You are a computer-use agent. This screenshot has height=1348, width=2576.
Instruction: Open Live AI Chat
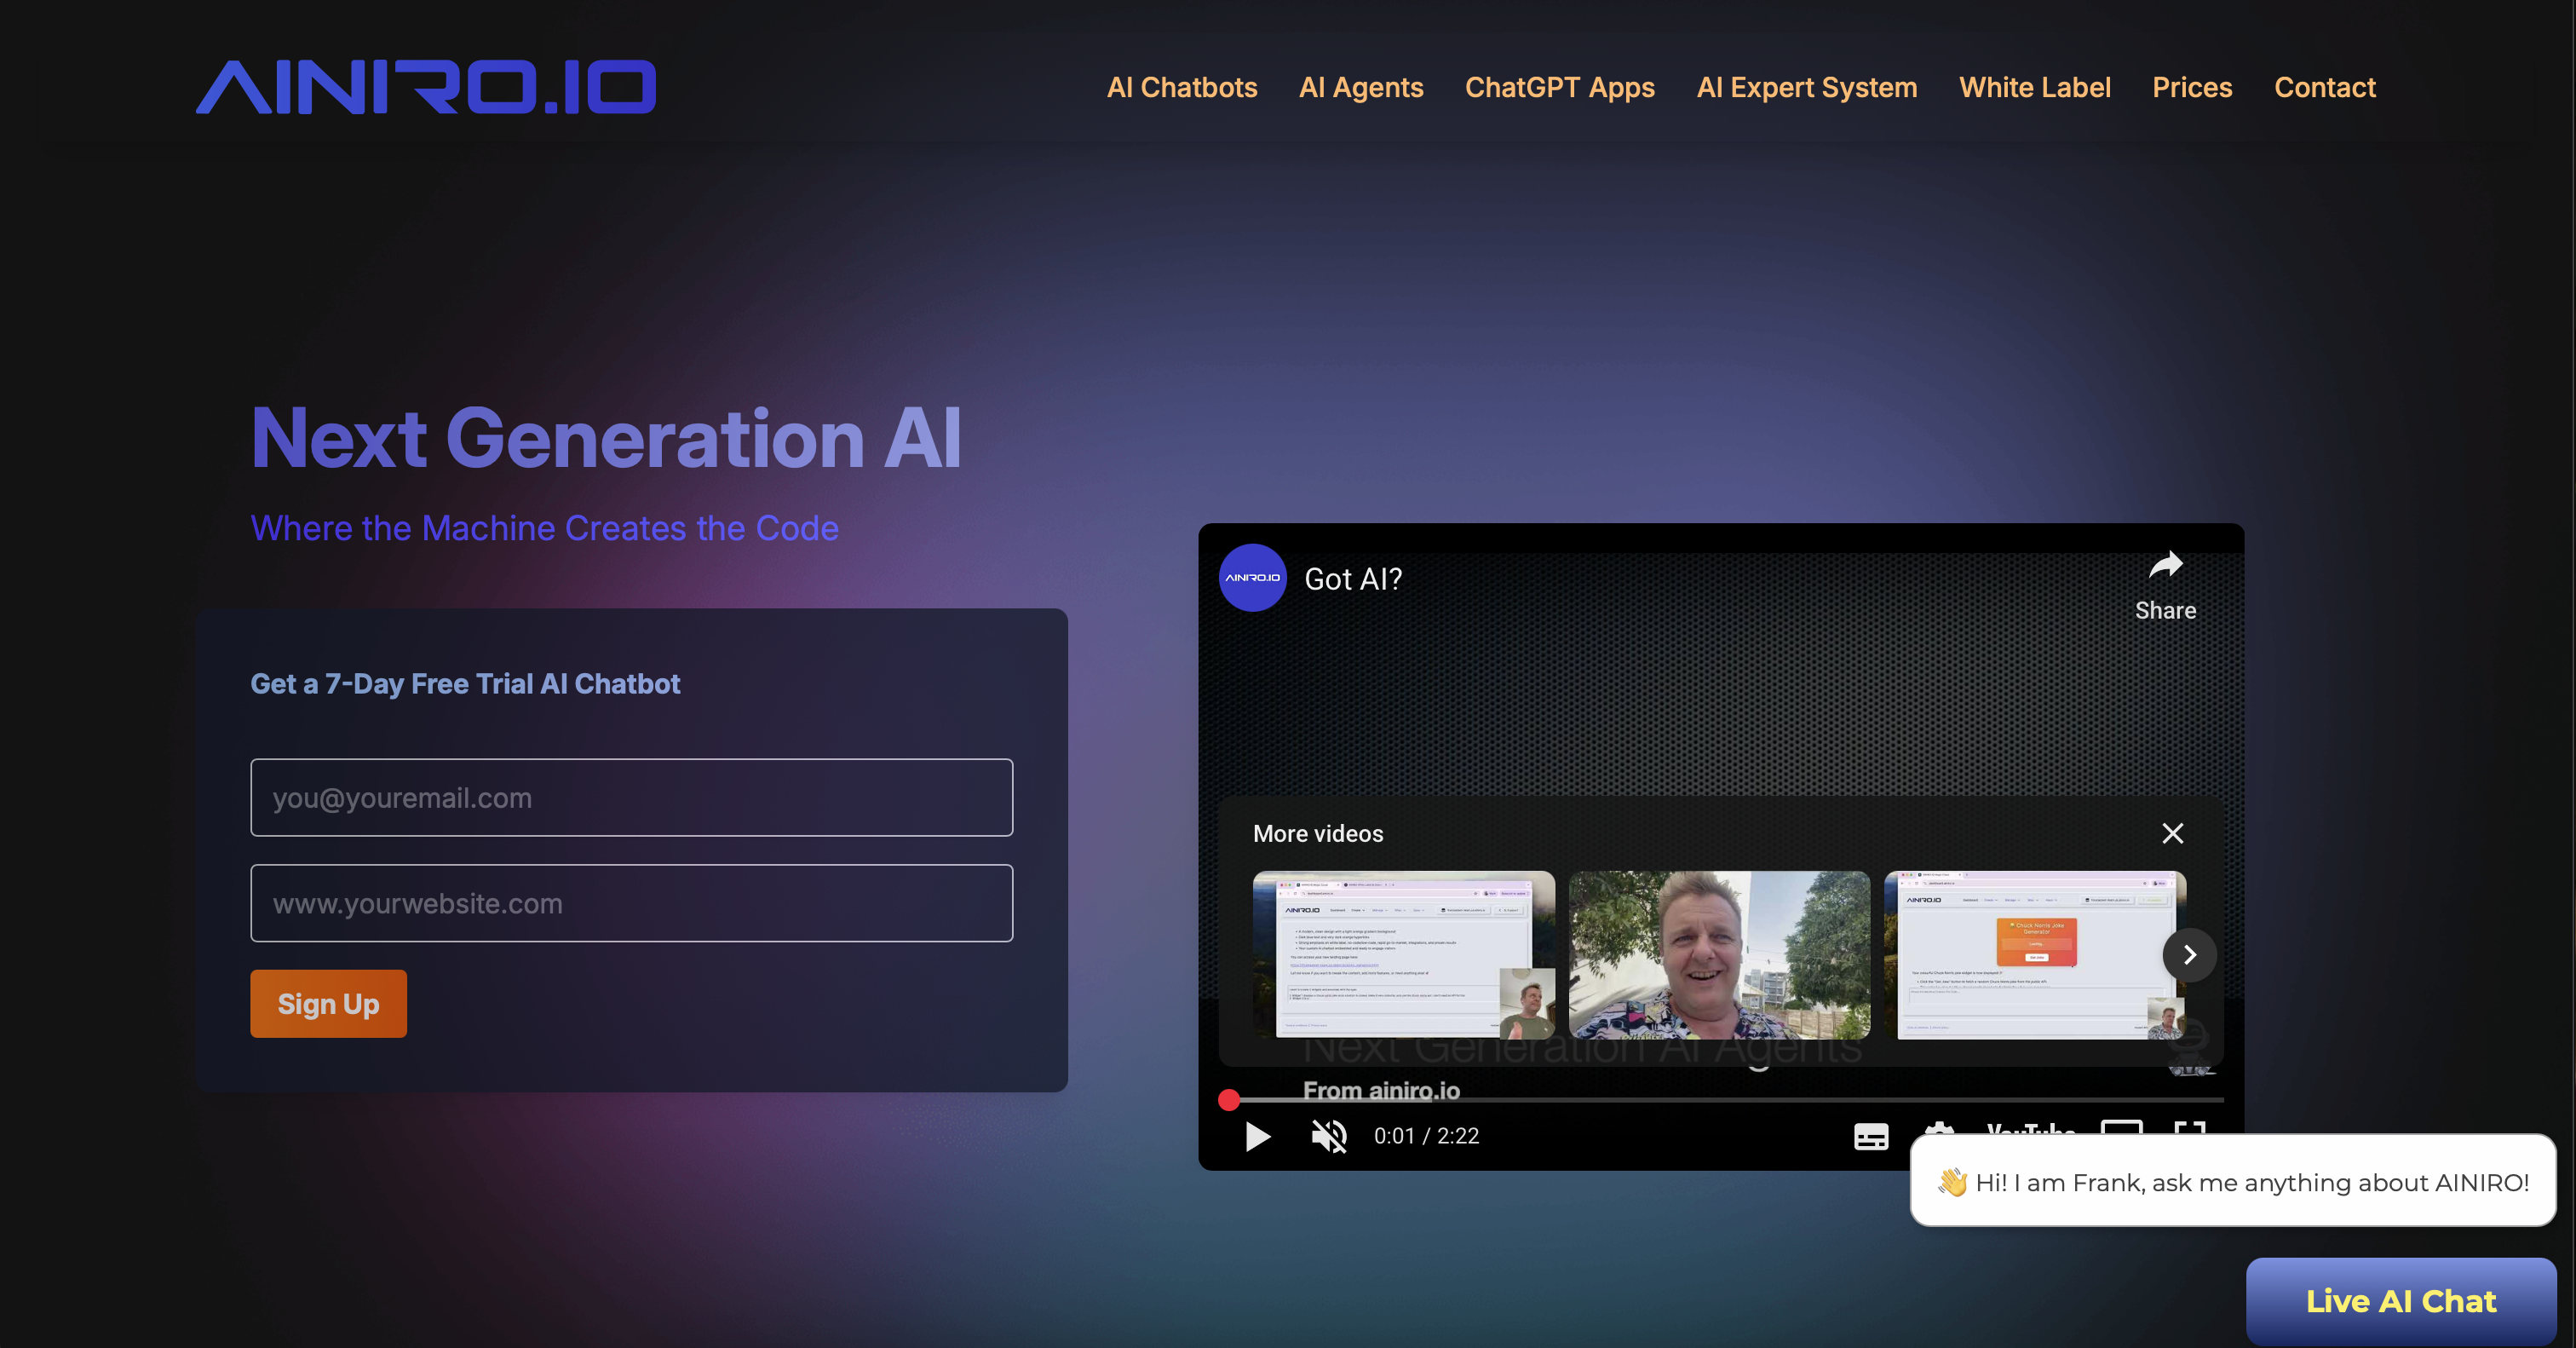coord(2400,1300)
